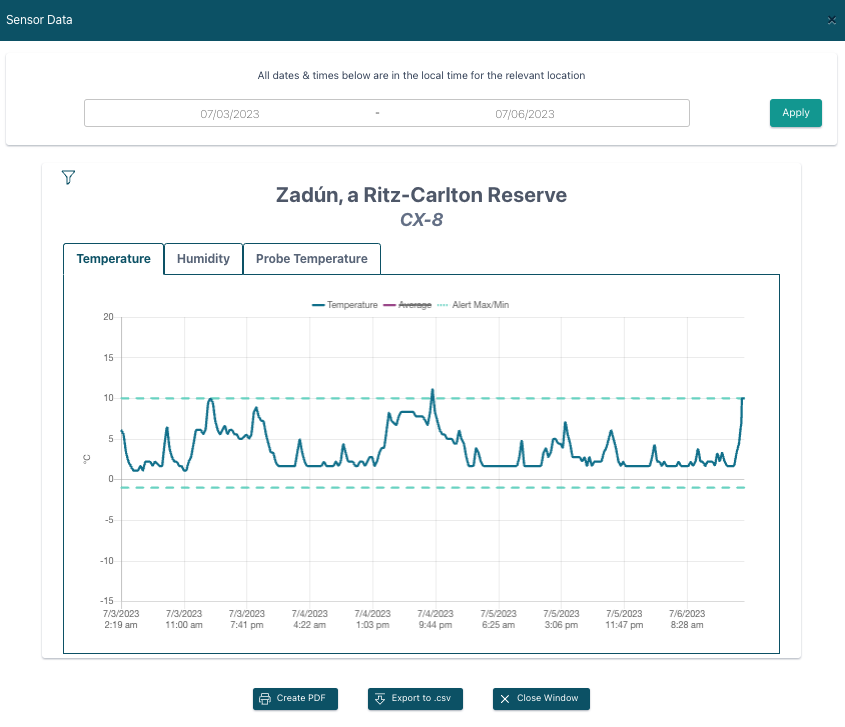
Task: Open the filter options using the funnel icon
Action: 68,177
